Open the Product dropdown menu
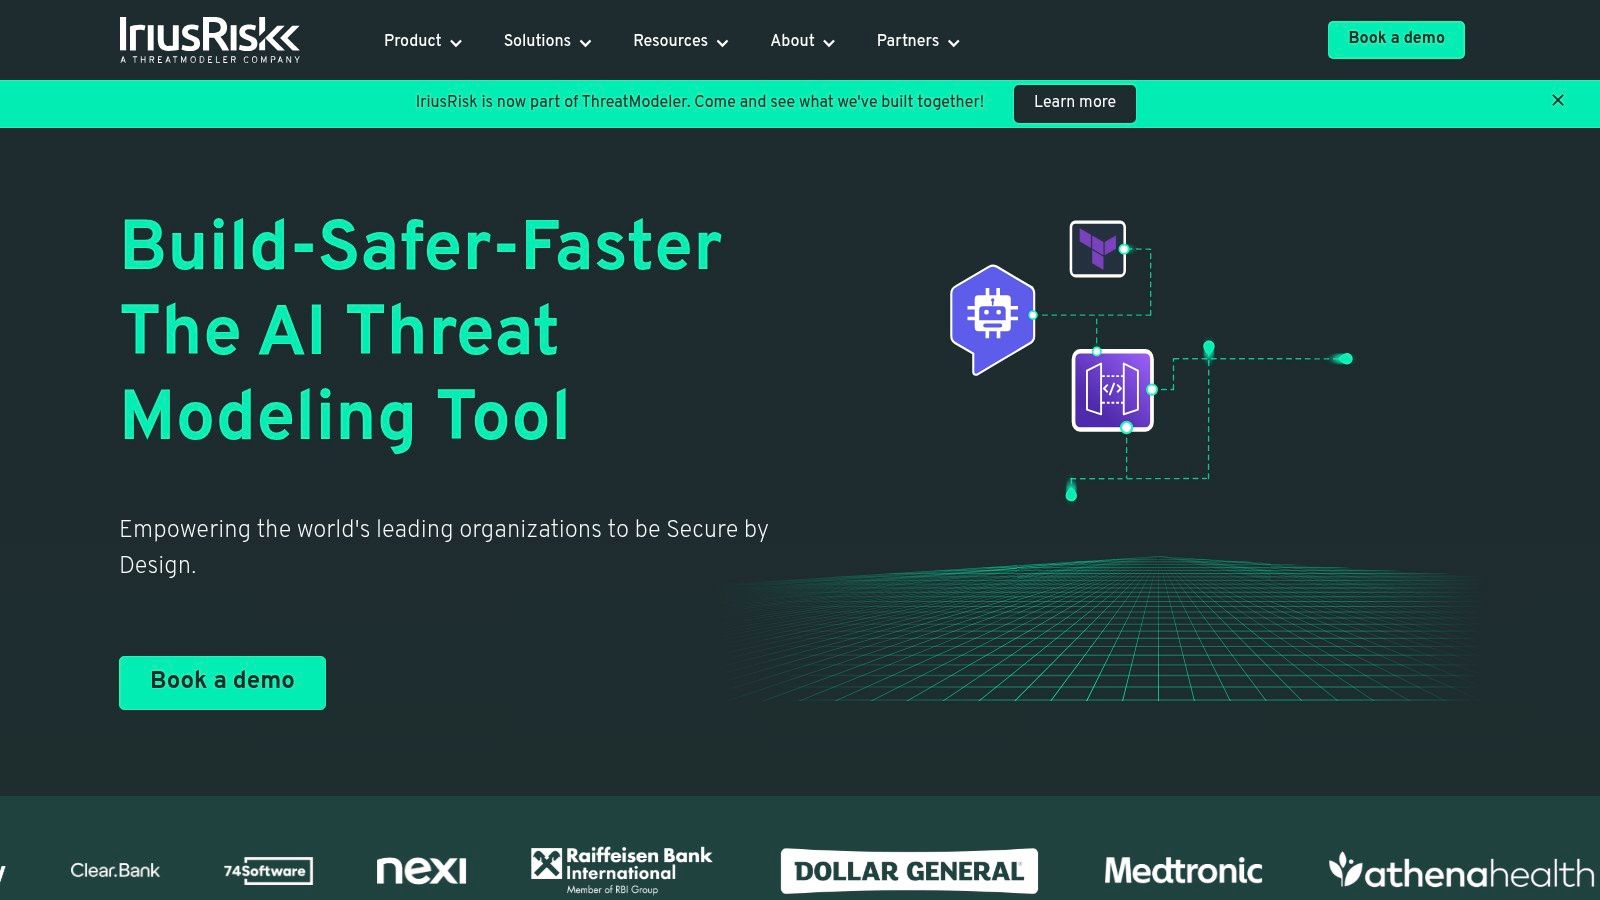 pos(423,41)
